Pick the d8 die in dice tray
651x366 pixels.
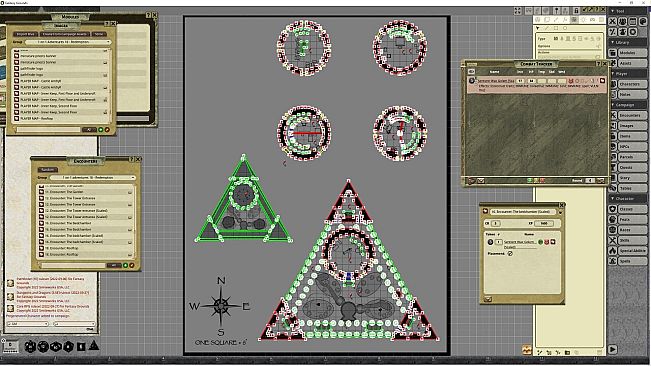69,346
